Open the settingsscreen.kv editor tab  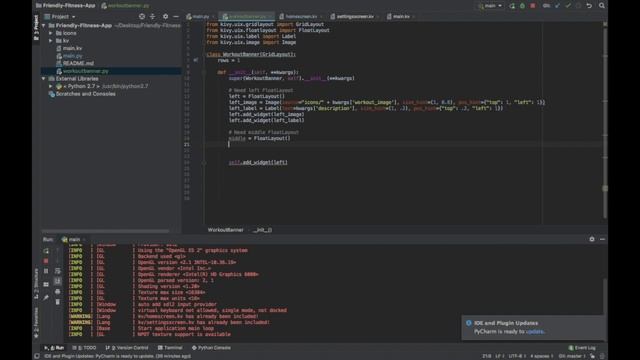pyautogui.click(x=355, y=17)
